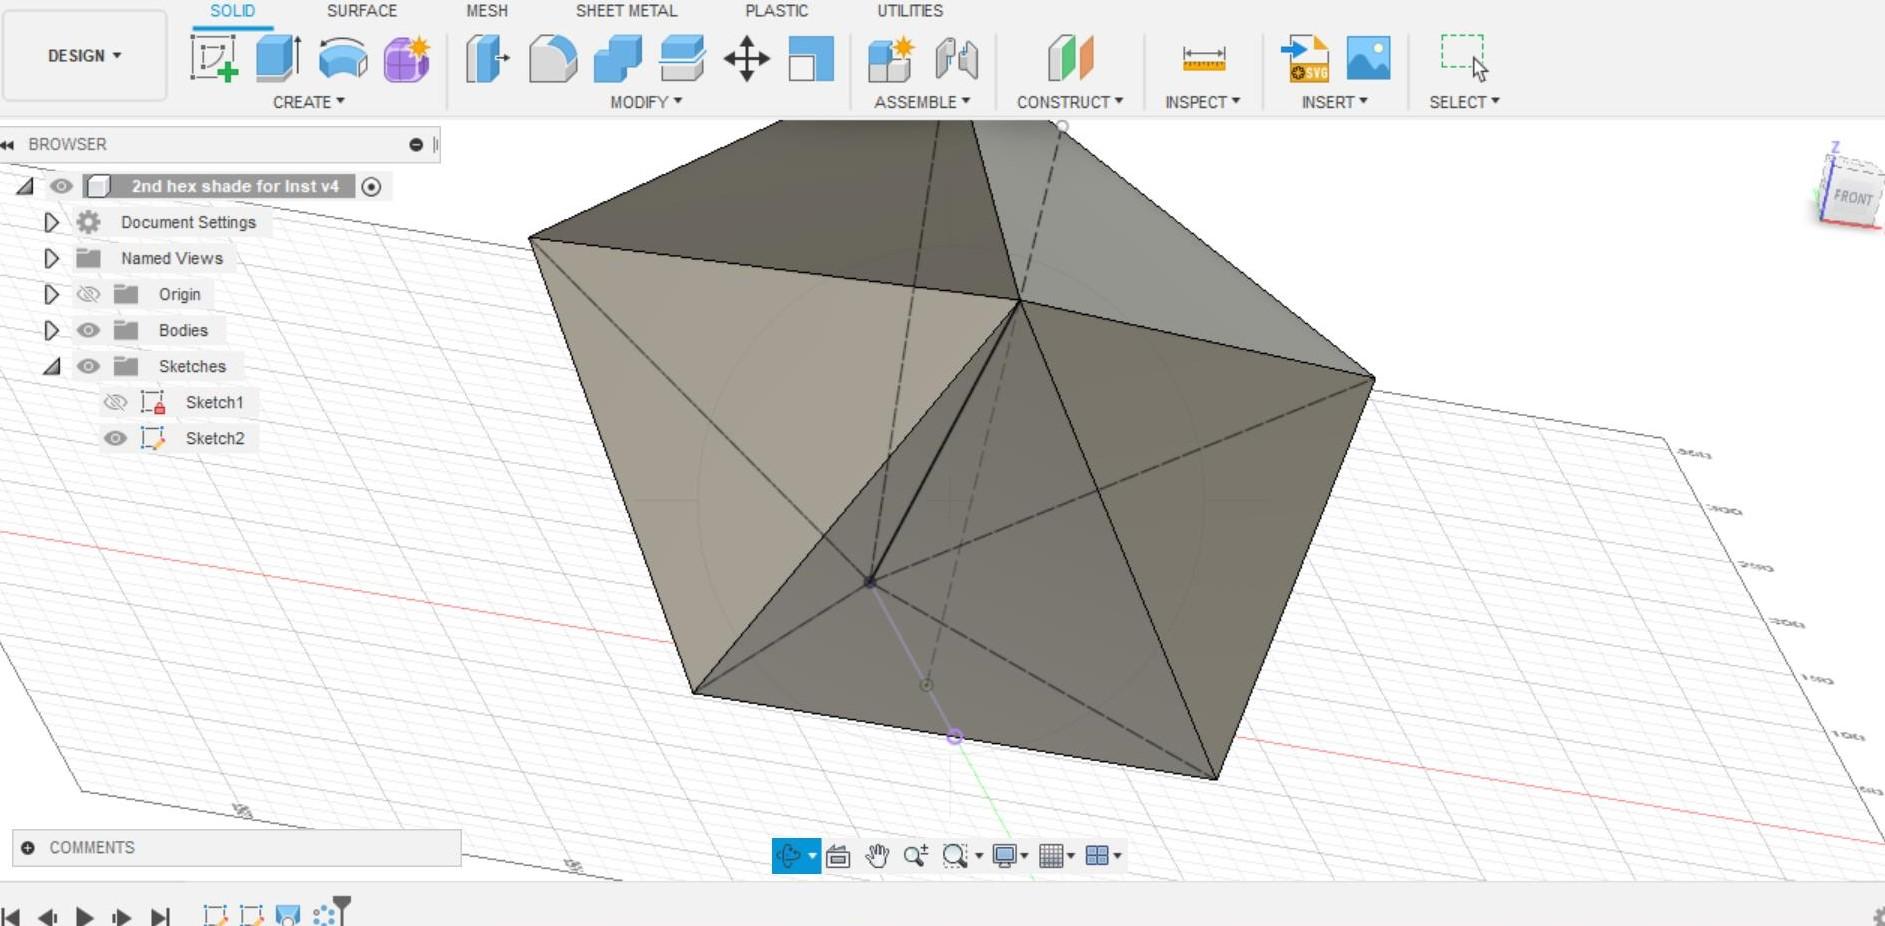The width and height of the screenshot is (1885, 926).
Task: Switch to the SURFACE tab
Action: pyautogui.click(x=361, y=11)
